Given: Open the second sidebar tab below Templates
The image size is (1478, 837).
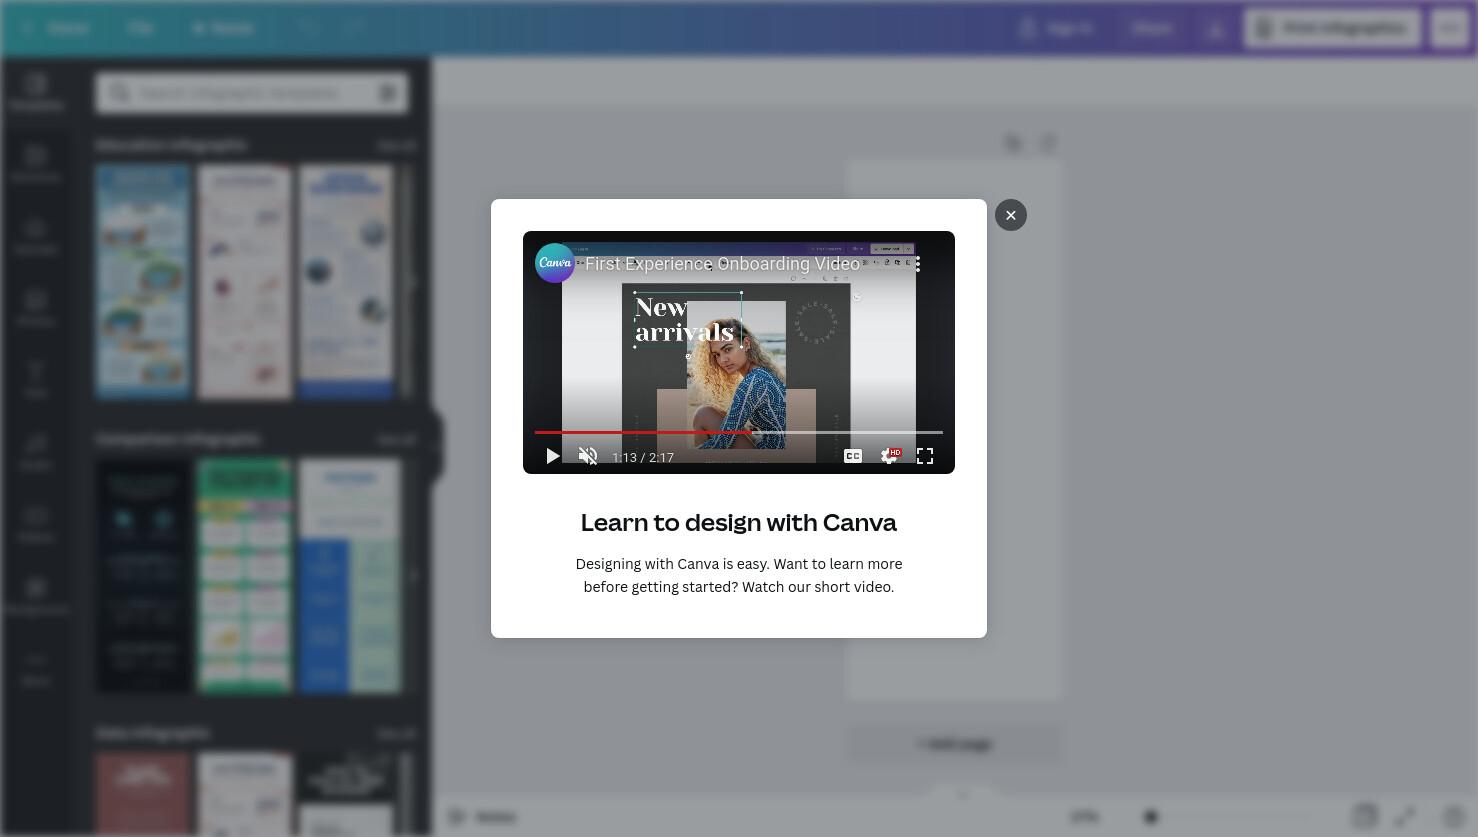Looking at the screenshot, I should click(36, 164).
